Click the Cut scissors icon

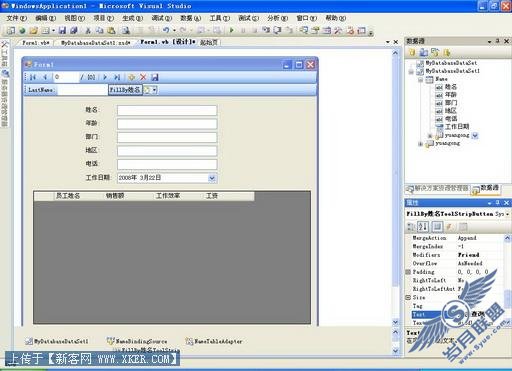88,31
